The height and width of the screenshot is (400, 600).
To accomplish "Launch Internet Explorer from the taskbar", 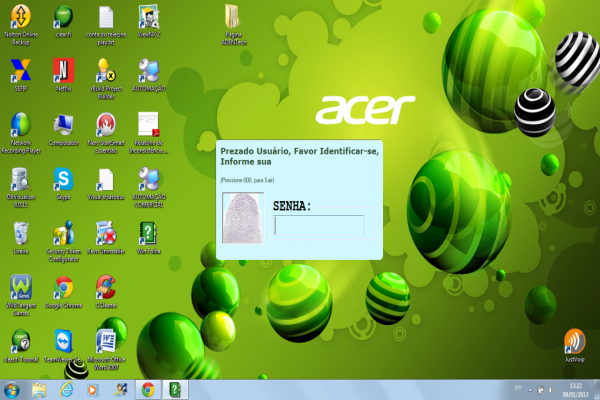I will (x=67, y=390).
